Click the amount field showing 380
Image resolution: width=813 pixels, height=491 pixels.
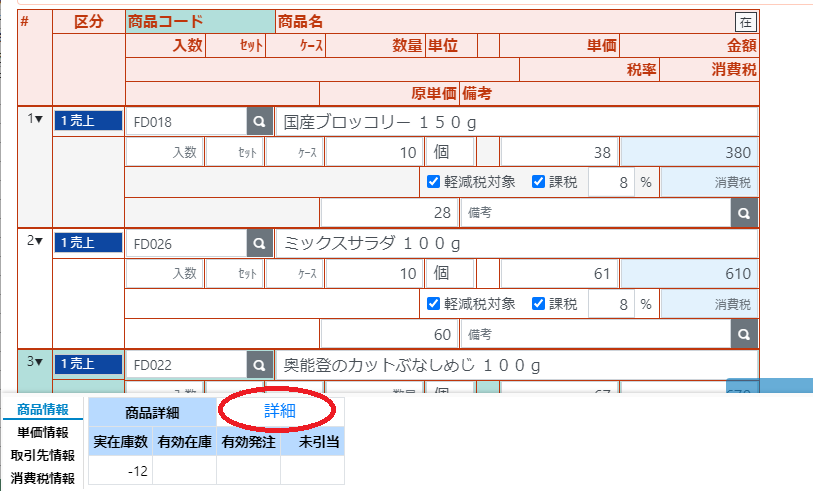tap(690, 152)
